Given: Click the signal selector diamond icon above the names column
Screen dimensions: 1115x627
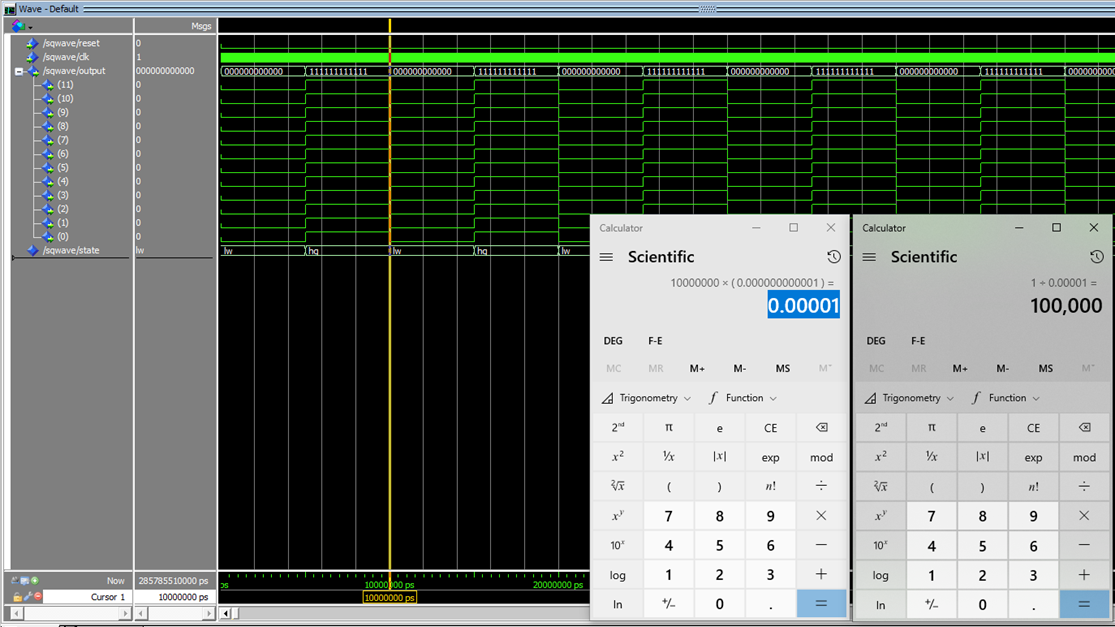Looking at the screenshot, I should click(17, 26).
